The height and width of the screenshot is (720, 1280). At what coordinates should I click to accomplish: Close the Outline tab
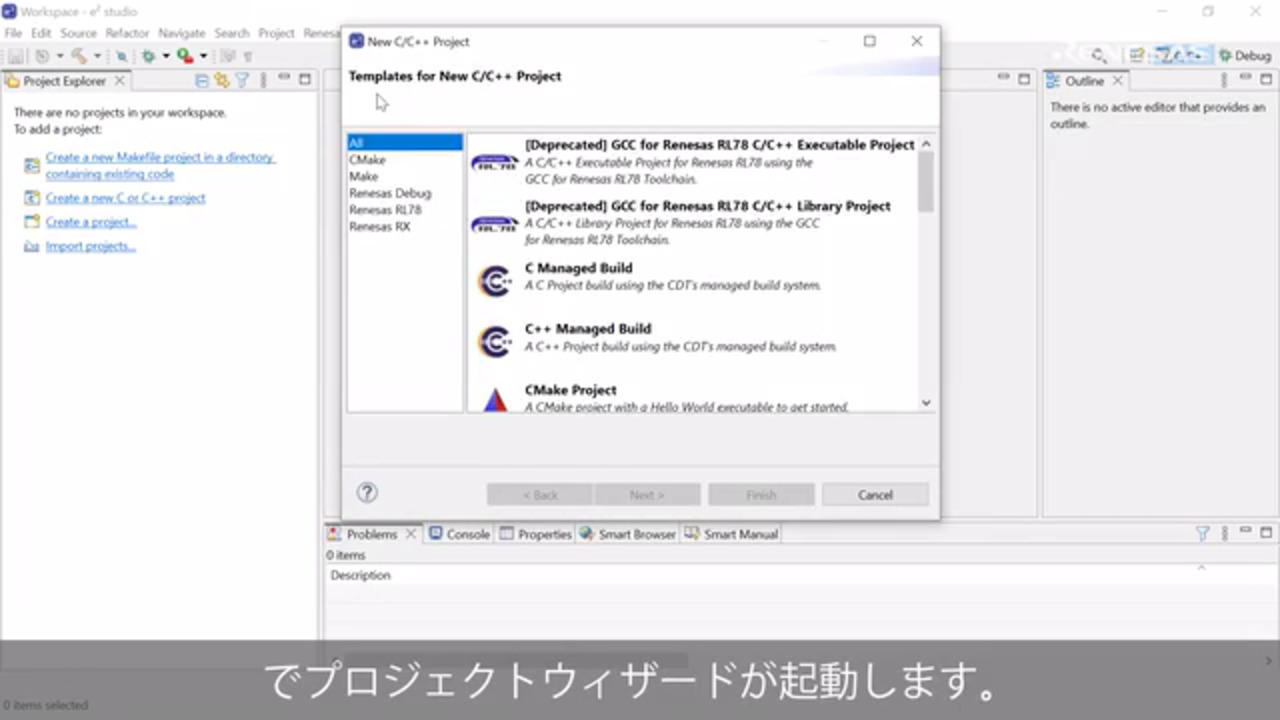coord(1118,81)
